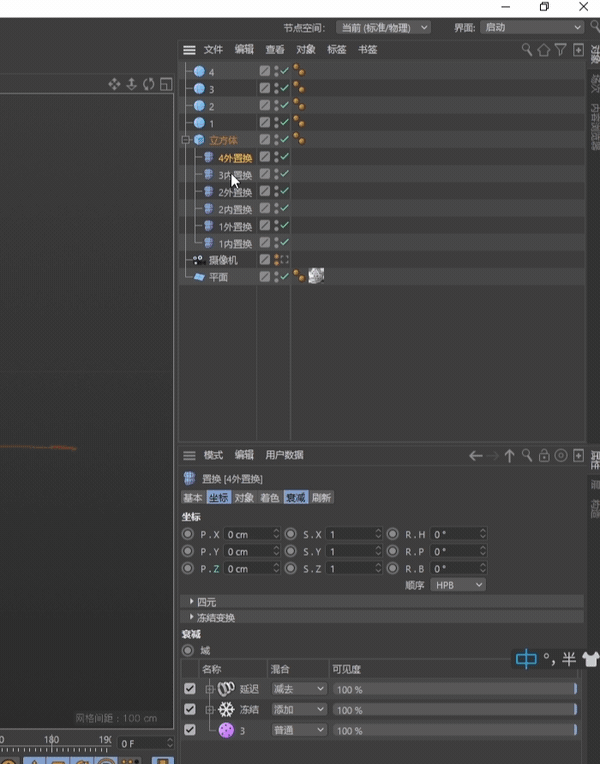This screenshot has width=600, height=764.
Task: Expand the 延迟 field layer node
Action: [x=210, y=689]
